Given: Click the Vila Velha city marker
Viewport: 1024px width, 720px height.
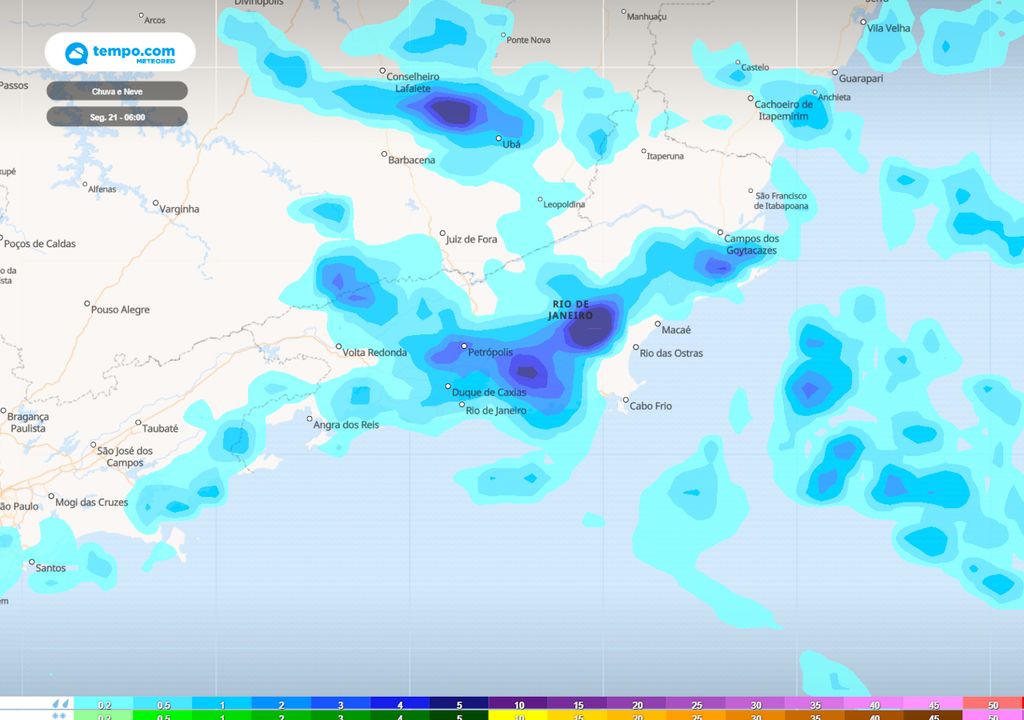Looking at the screenshot, I should [862, 22].
